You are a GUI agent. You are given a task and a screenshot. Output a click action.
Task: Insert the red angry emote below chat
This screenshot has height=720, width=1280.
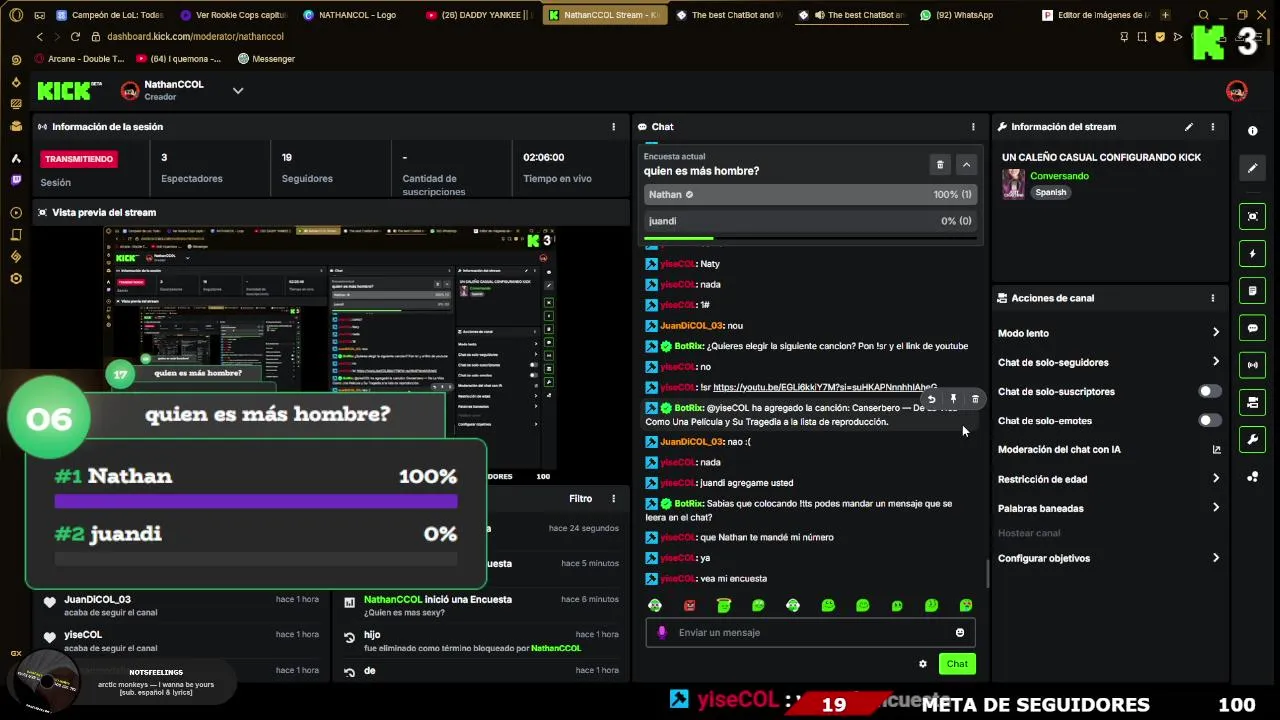[x=689, y=605]
